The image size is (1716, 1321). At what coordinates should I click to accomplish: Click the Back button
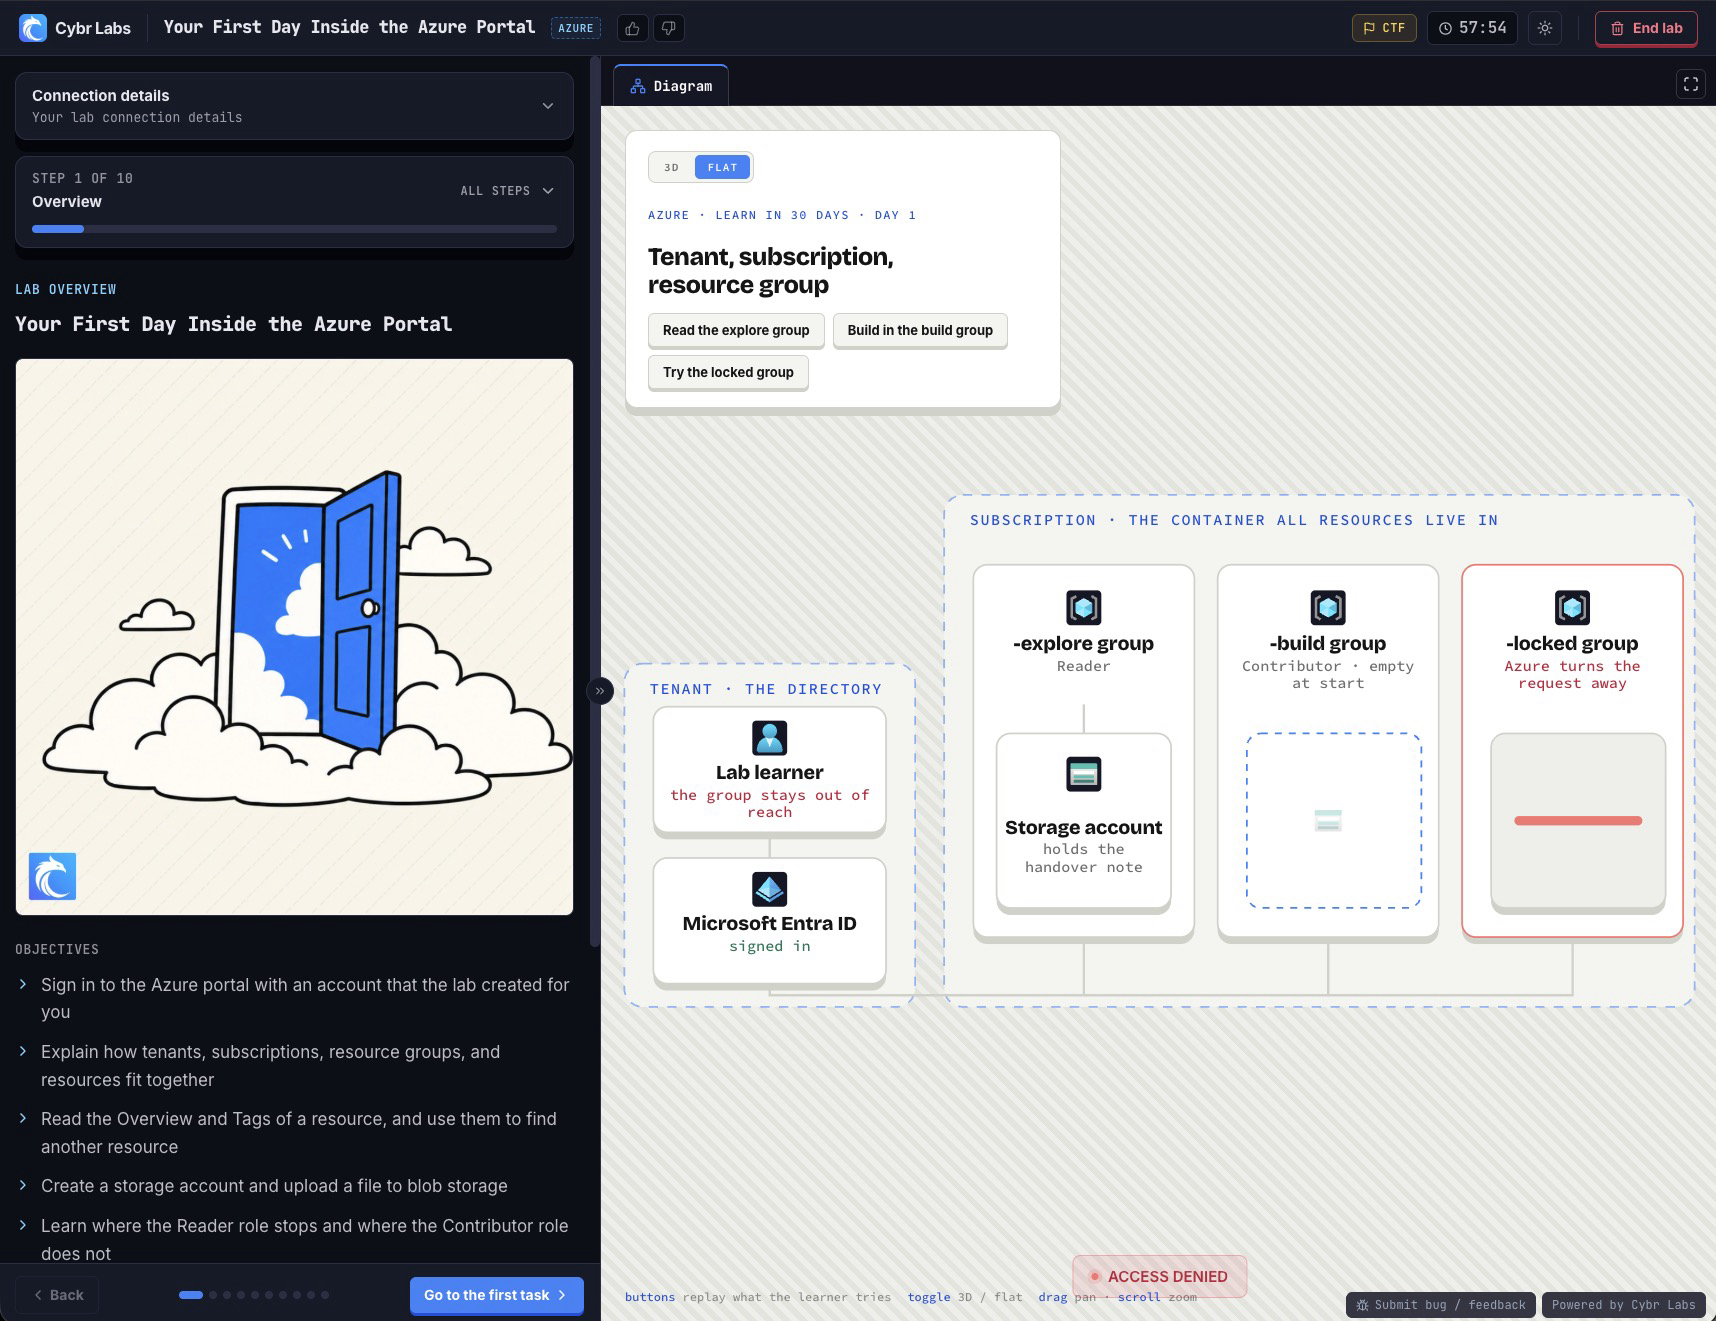pos(58,1295)
